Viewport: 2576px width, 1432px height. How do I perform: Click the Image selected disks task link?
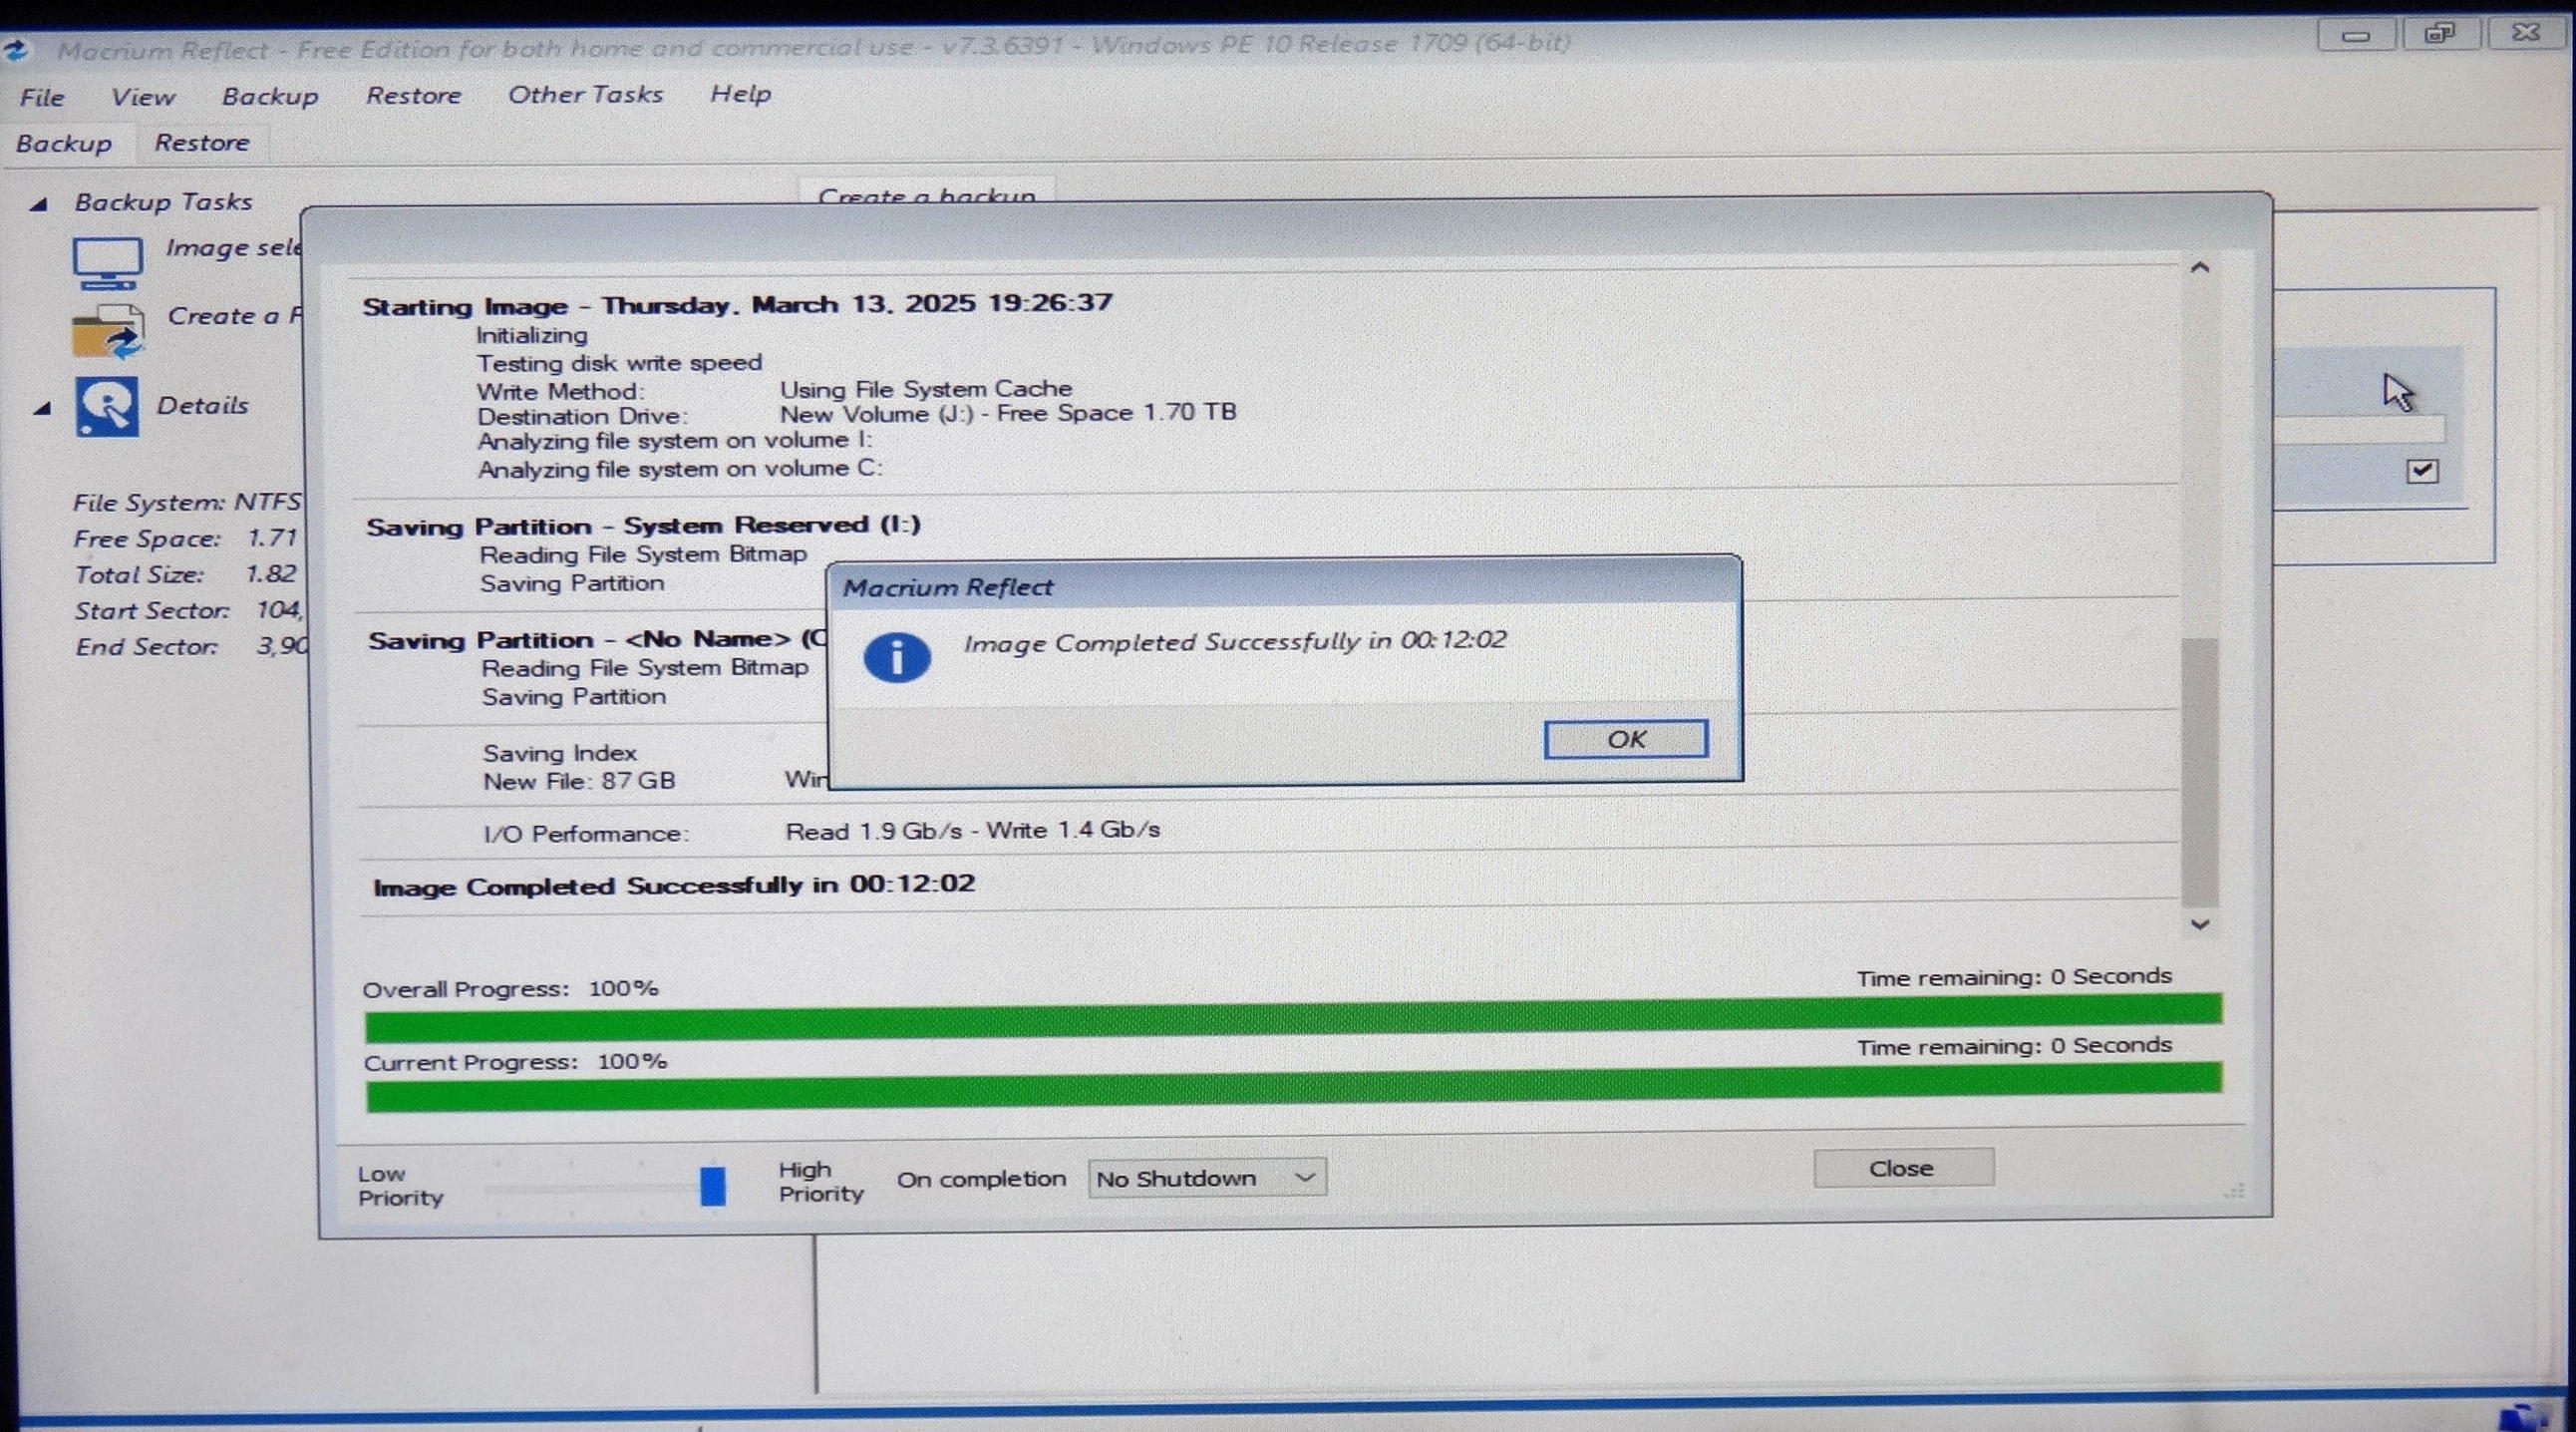233,248
